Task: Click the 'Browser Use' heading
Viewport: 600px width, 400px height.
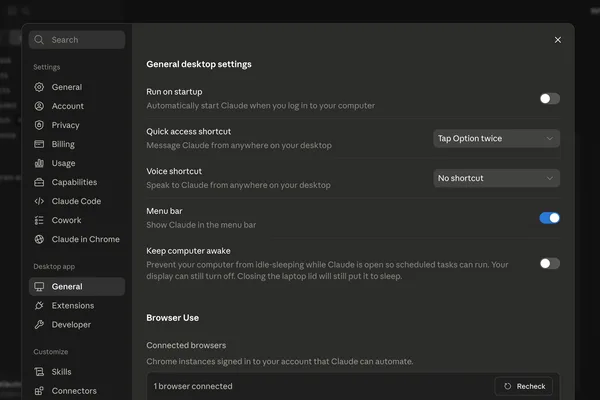Action: (x=173, y=318)
